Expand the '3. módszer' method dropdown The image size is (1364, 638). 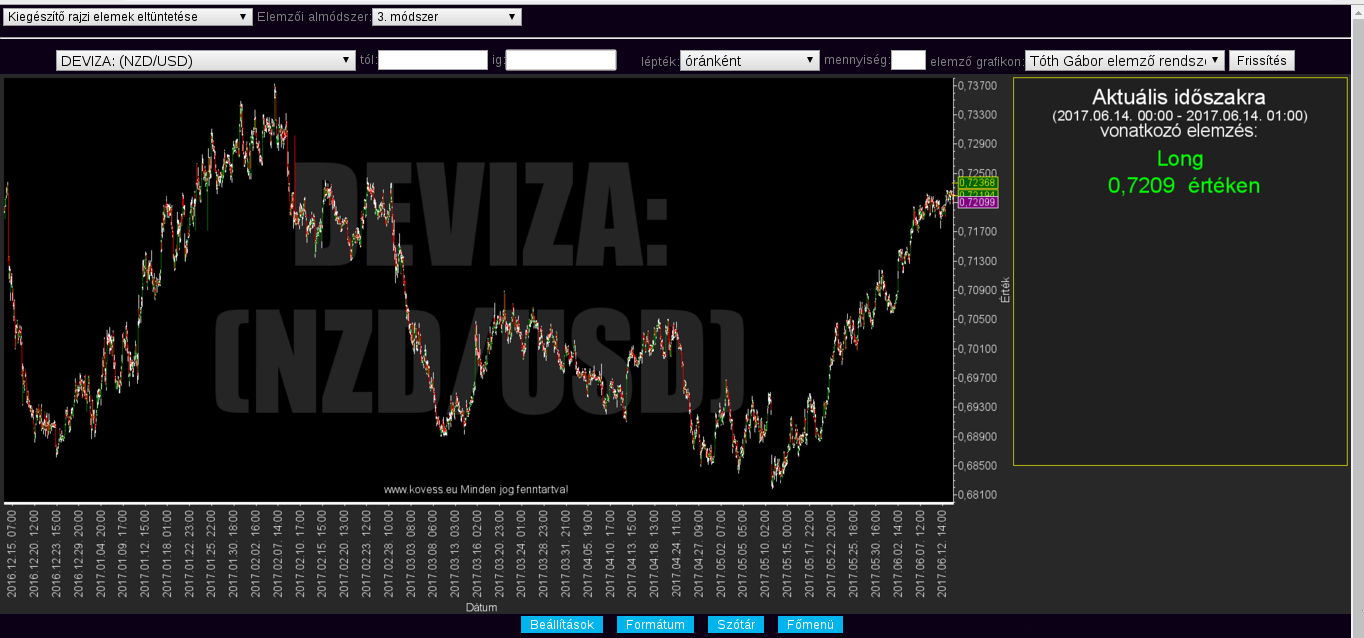446,17
